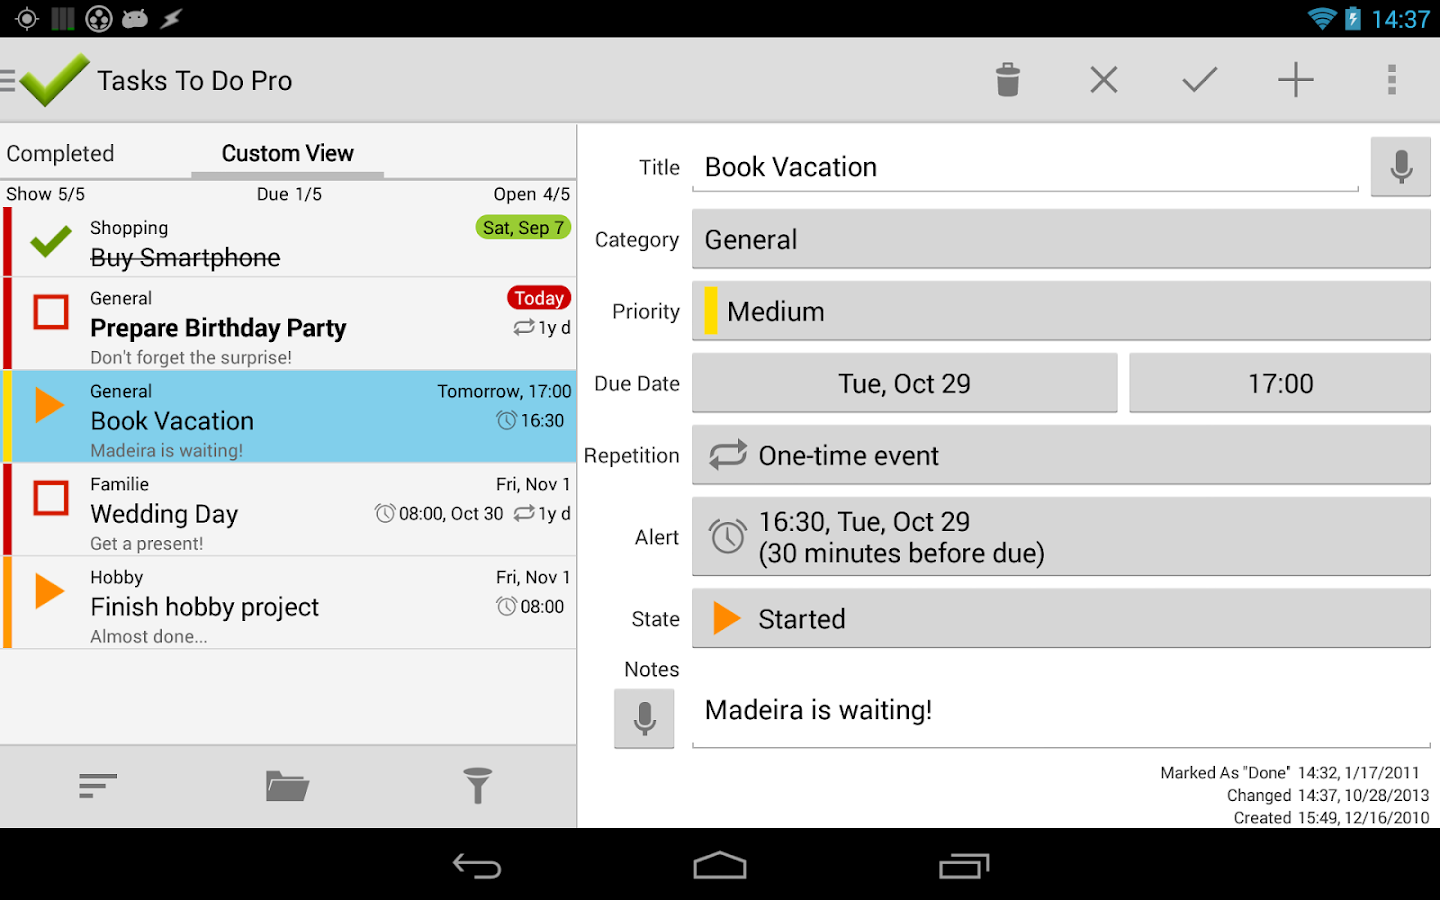This screenshot has width=1440, height=900.
Task: Tap 'Almost done...' note text
Action: [x=149, y=637]
